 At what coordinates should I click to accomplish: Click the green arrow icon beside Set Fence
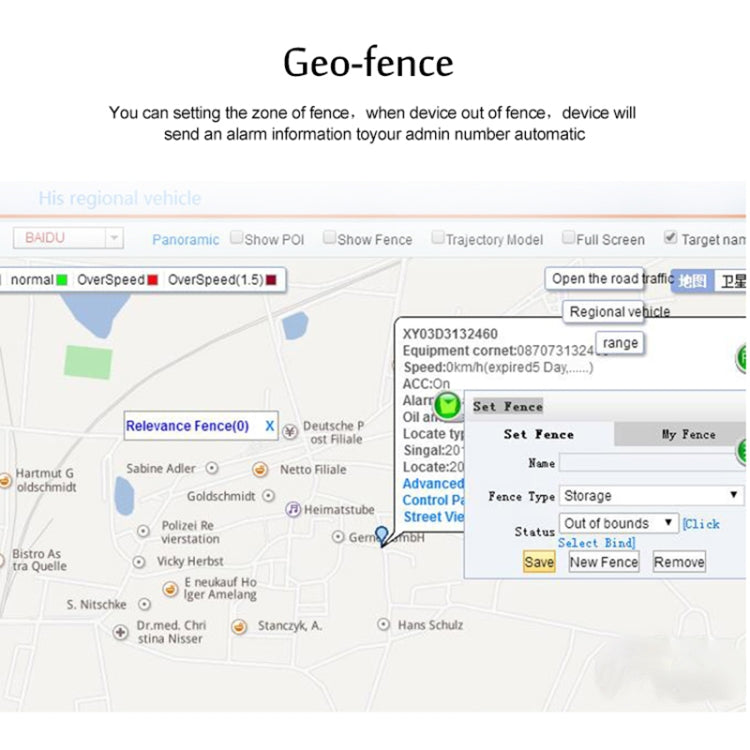click(449, 405)
